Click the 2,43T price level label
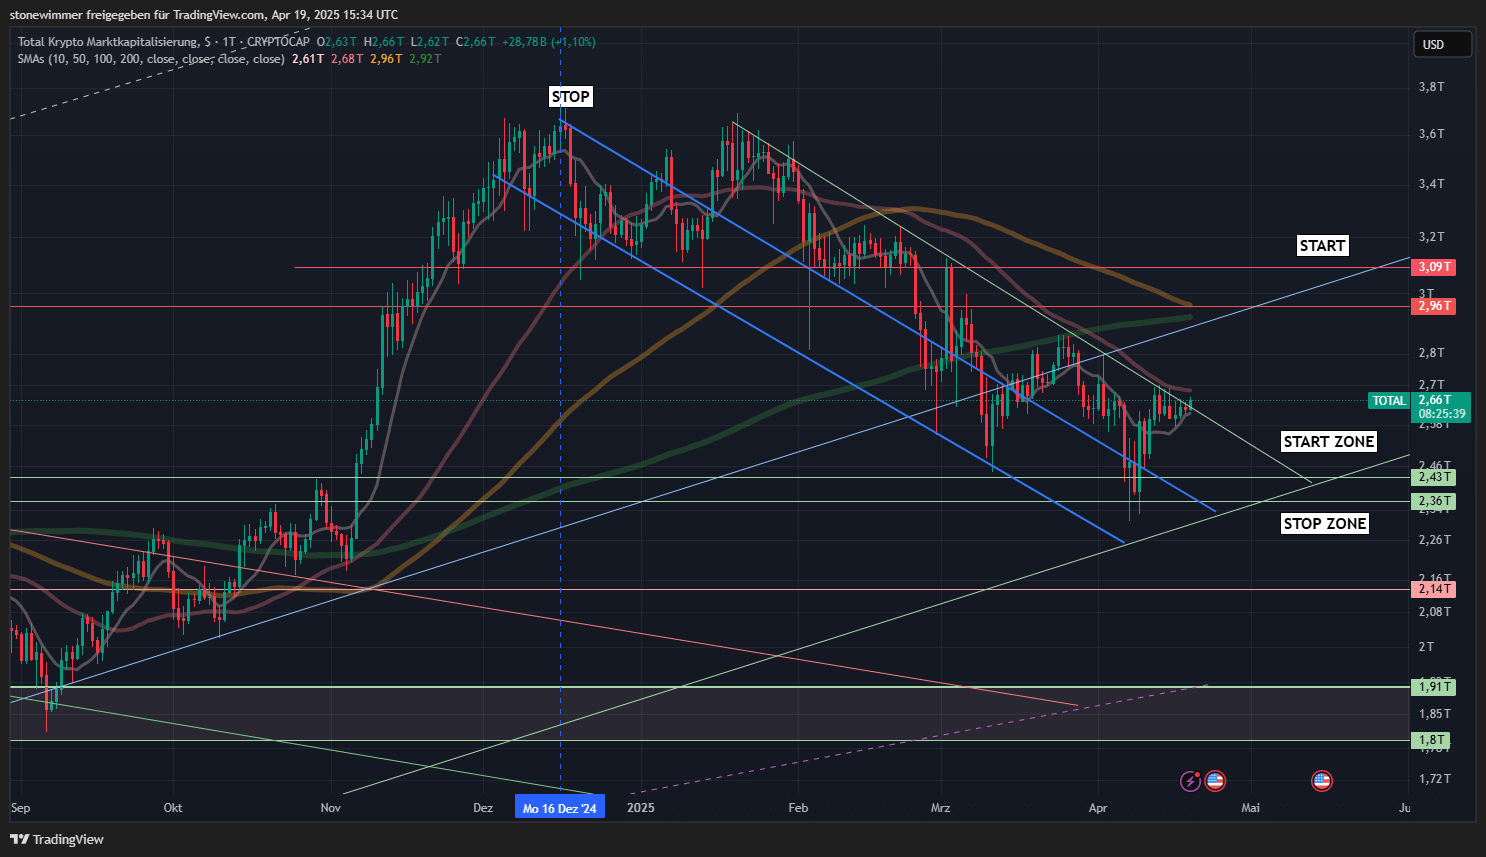1486x857 pixels. click(1433, 477)
